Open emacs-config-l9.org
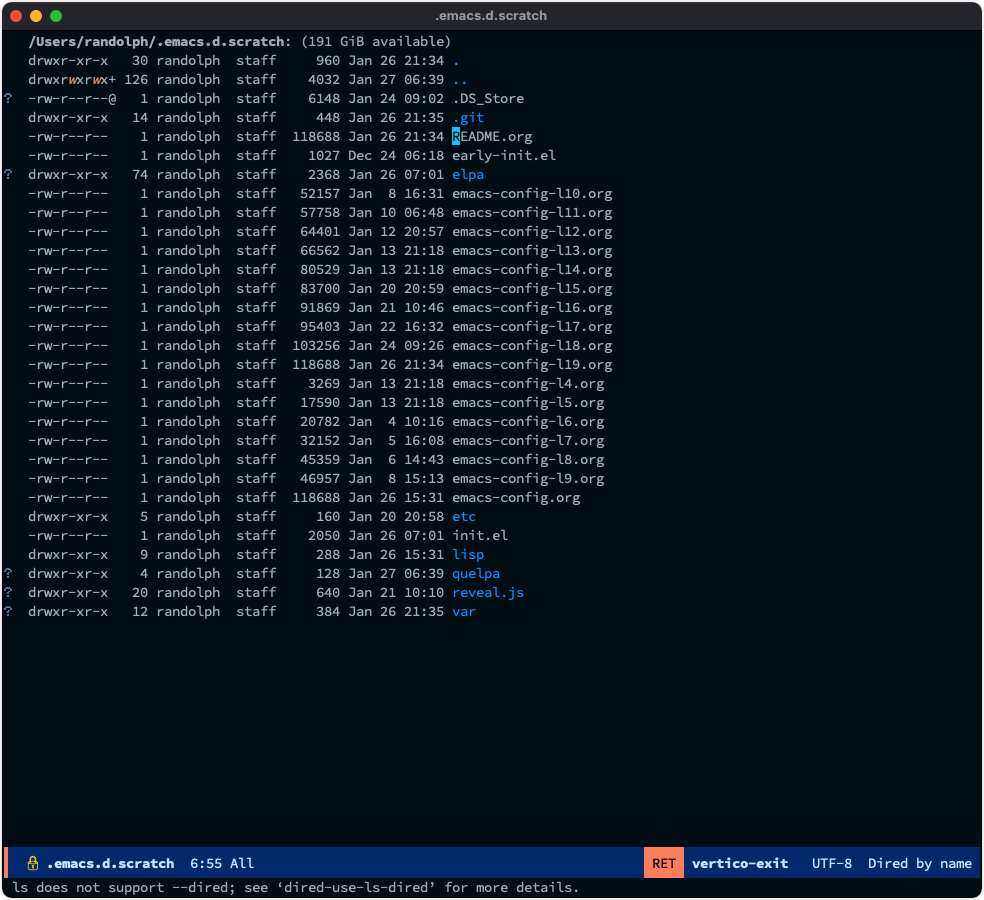This screenshot has height=900, width=984. [x=528, y=478]
